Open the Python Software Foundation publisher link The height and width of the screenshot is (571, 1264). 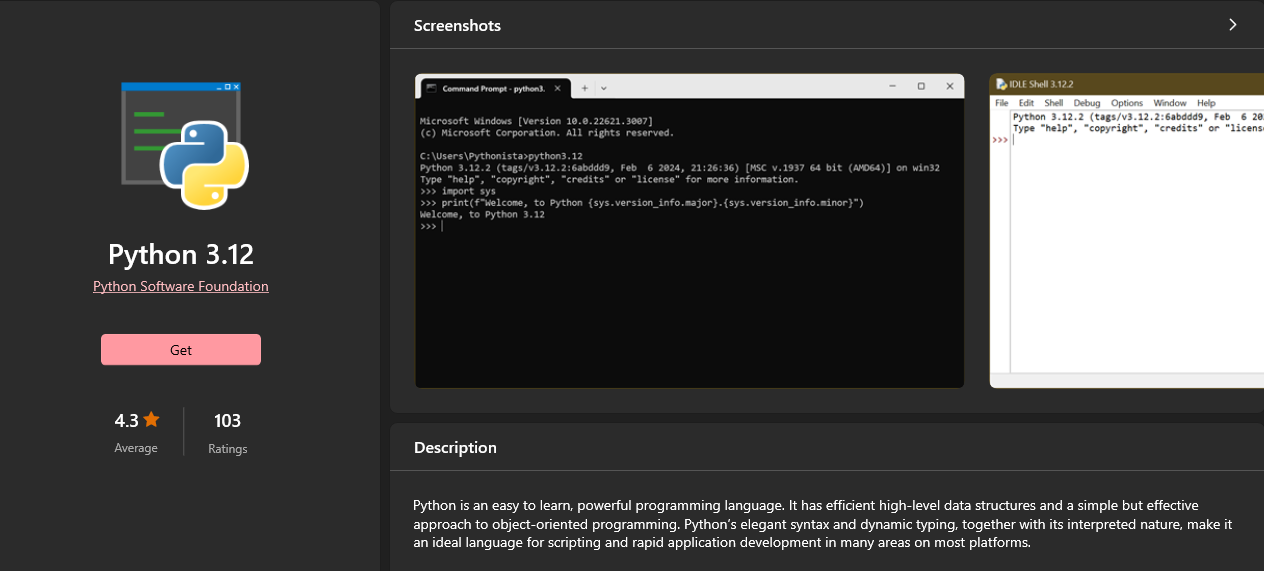point(181,286)
